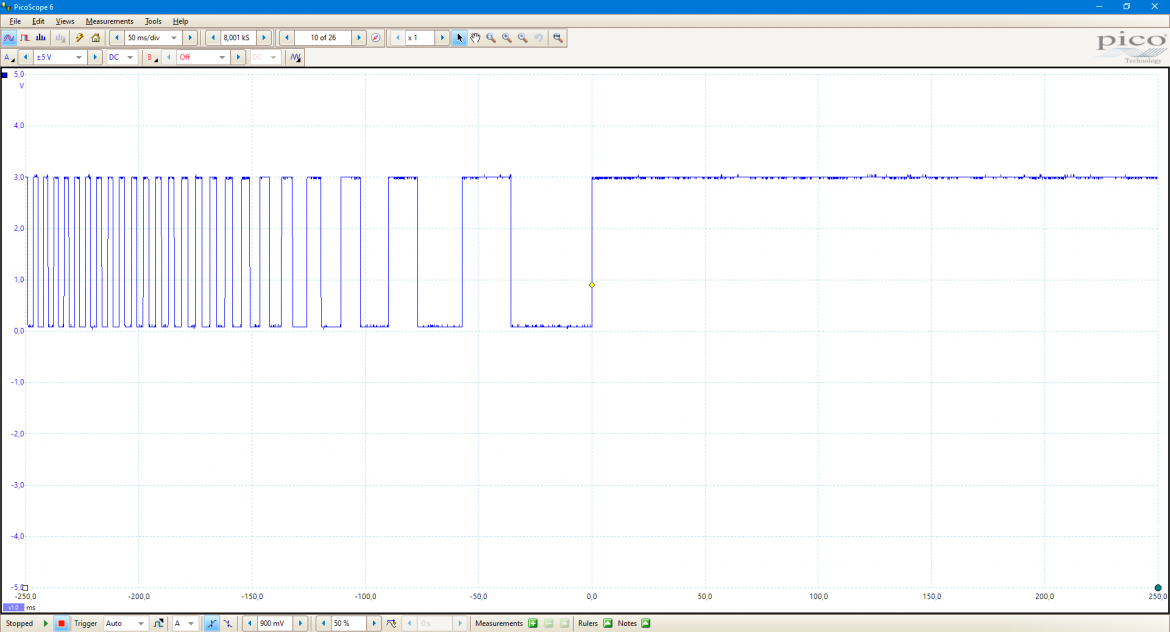The width and height of the screenshot is (1170, 632).
Task: Click the Home capture setup icon
Action: 96,38
